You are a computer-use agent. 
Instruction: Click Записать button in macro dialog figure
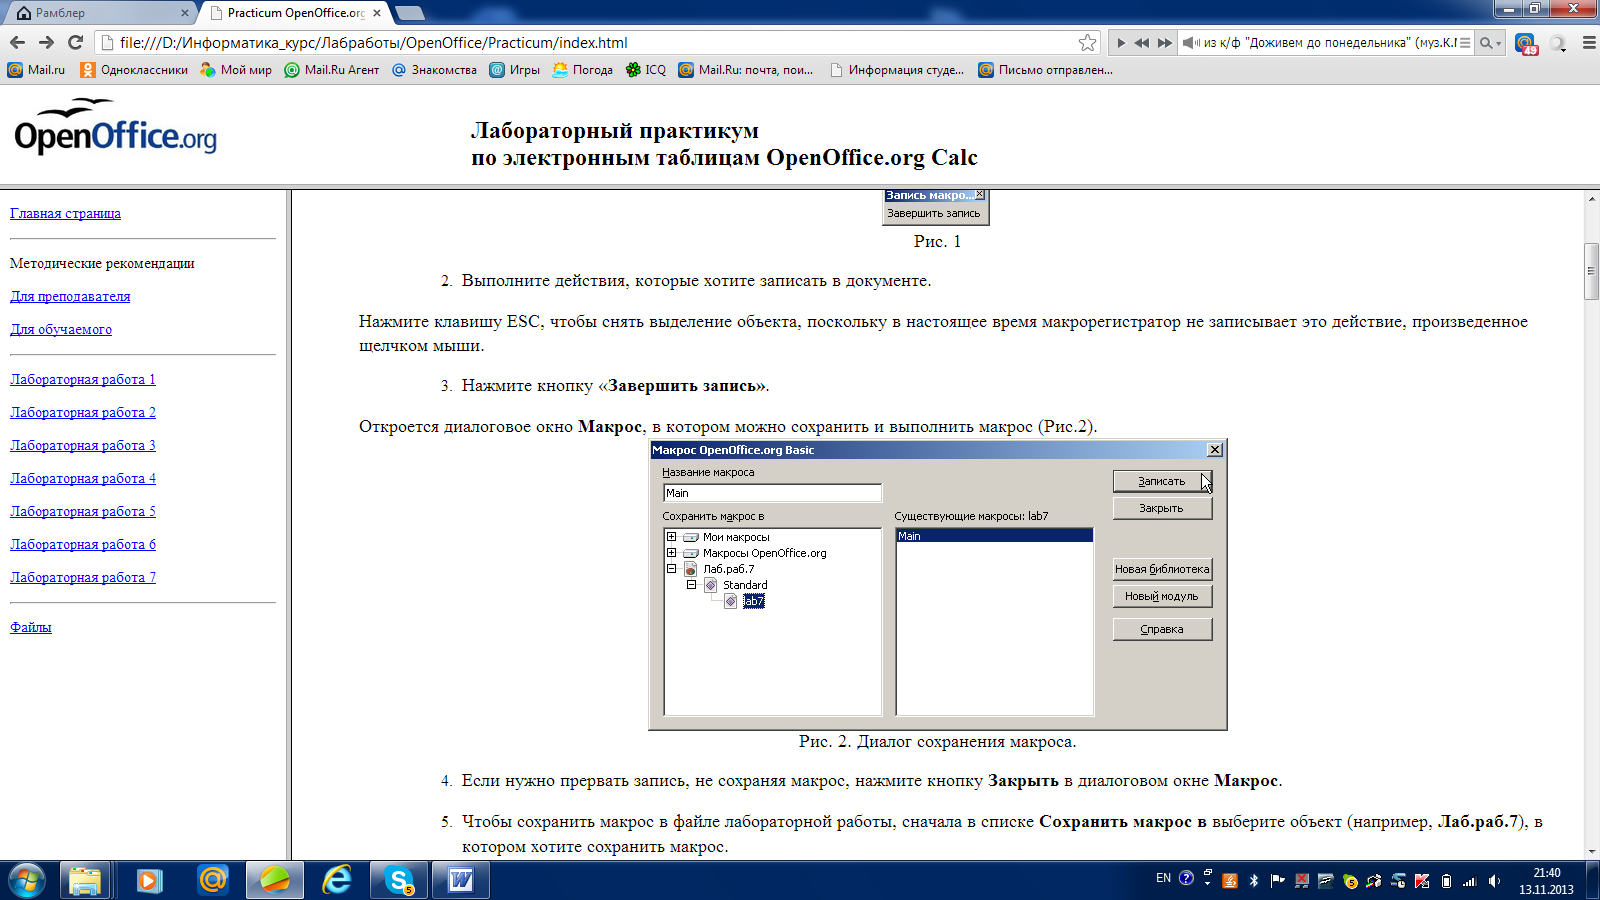coord(1162,481)
